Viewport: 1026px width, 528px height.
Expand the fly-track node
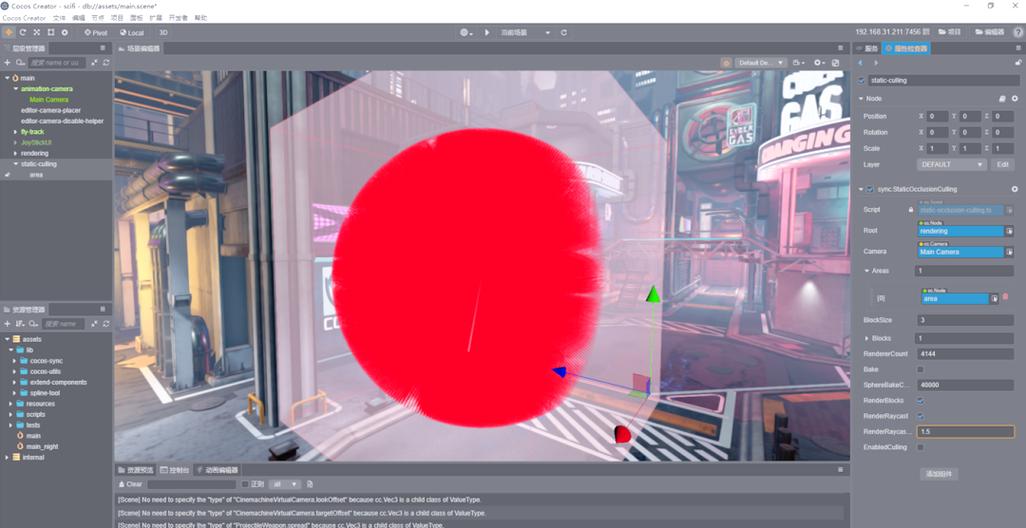click(x=16, y=132)
